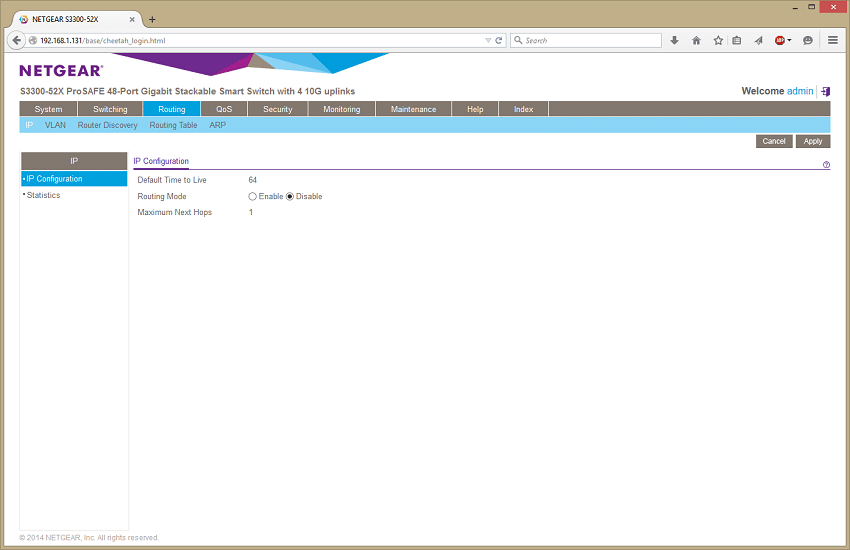Open a new browser tab with plus

[152, 20]
